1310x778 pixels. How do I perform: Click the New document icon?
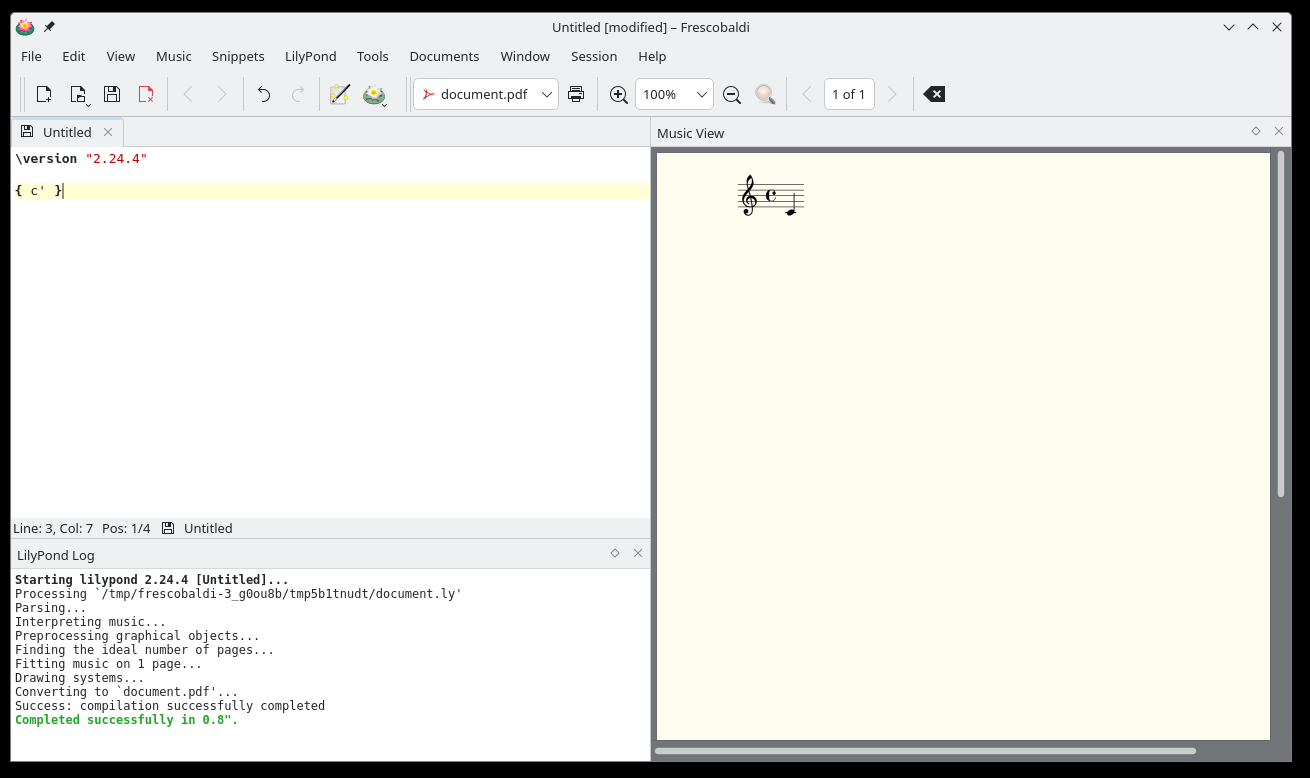(x=44, y=94)
